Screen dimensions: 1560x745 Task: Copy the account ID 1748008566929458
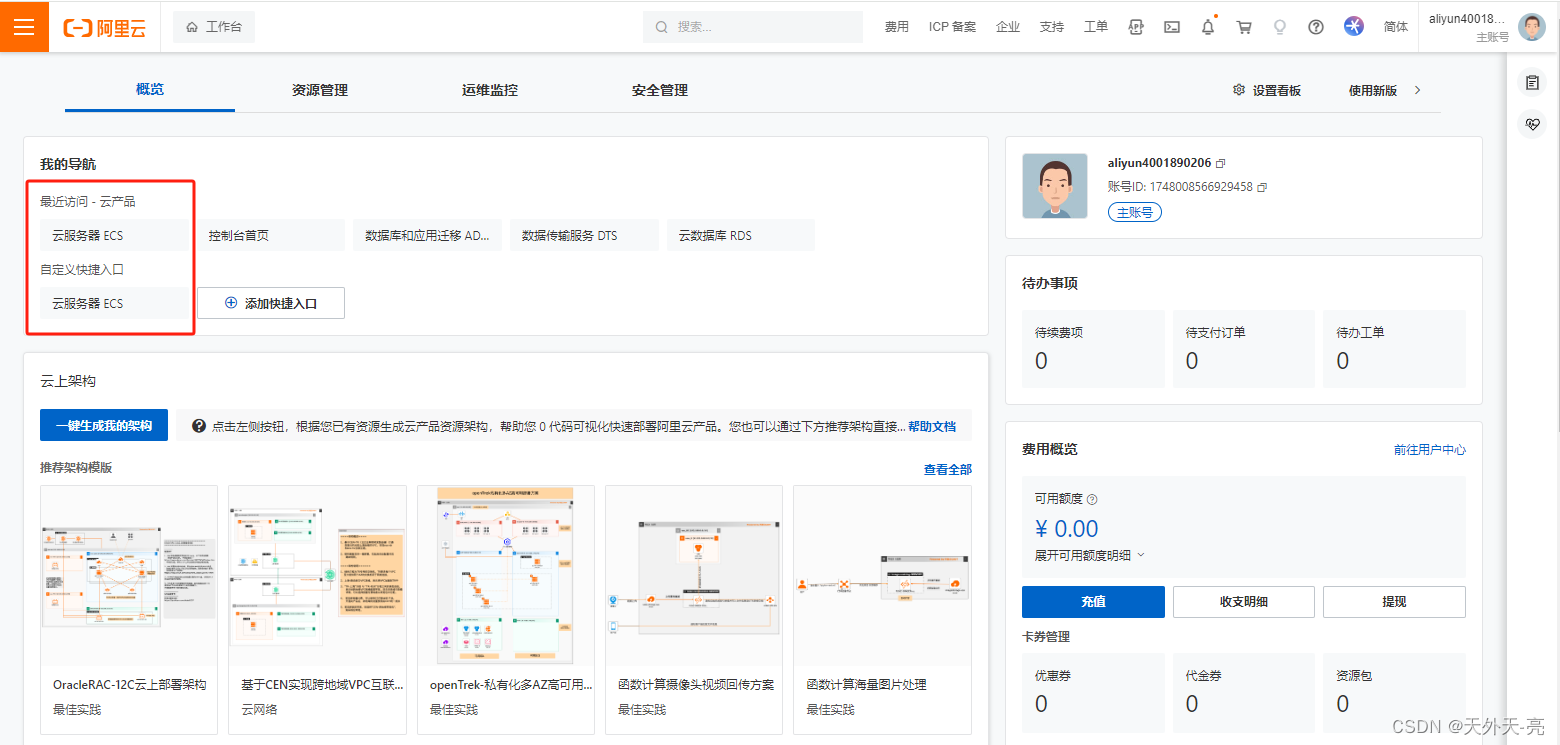pyautogui.click(x=1262, y=187)
